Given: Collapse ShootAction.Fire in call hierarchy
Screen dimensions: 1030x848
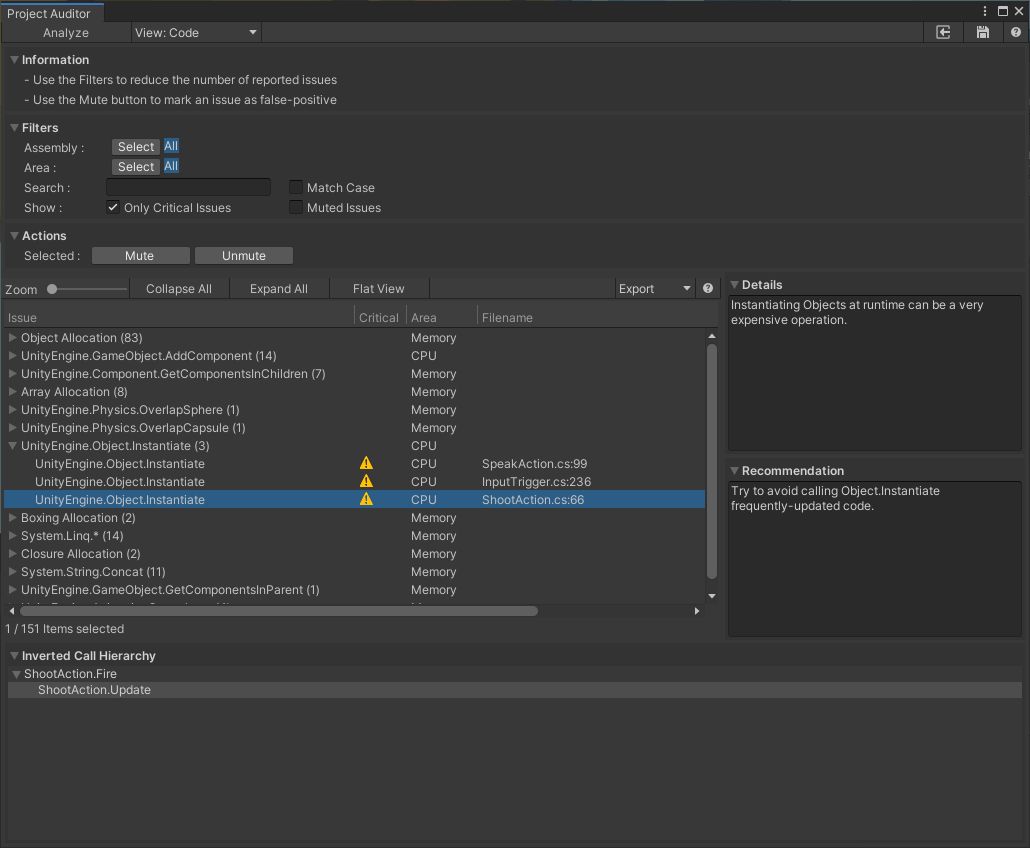Looking at the screenshot, I should [16, 674].
